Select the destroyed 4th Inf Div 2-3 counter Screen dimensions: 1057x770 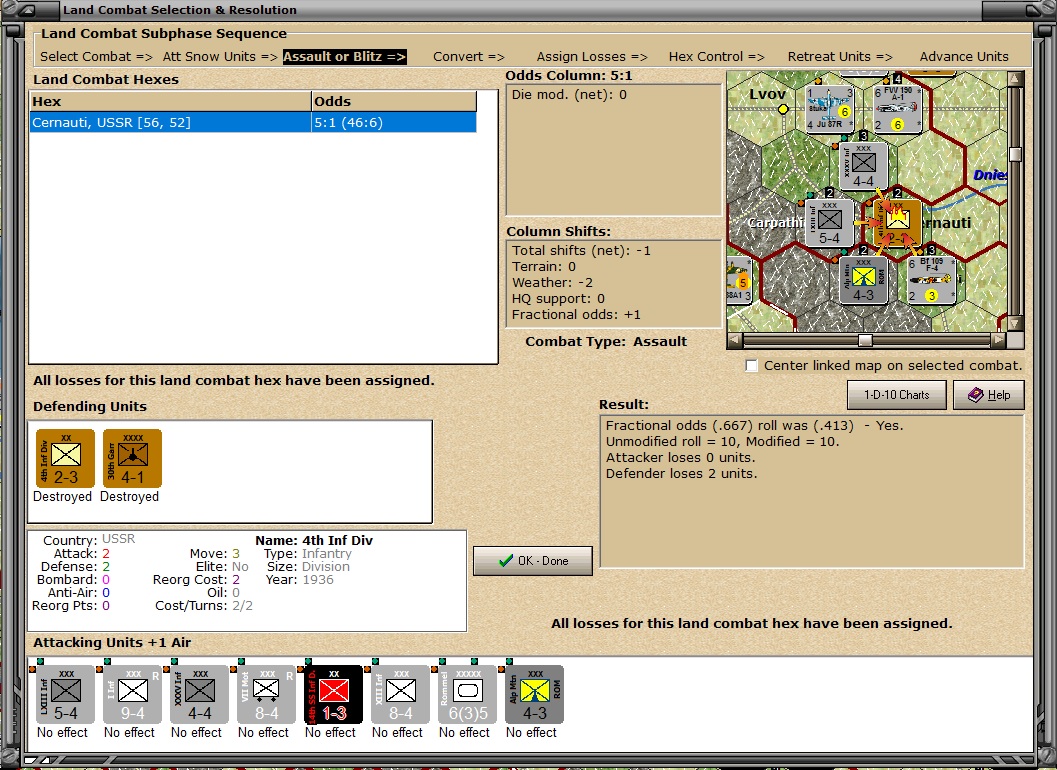tap(65, 458)
